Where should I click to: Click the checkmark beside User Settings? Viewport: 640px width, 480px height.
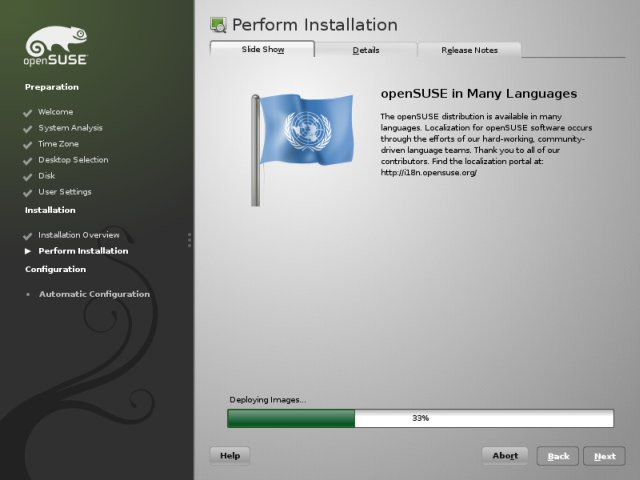click(27, 192)
